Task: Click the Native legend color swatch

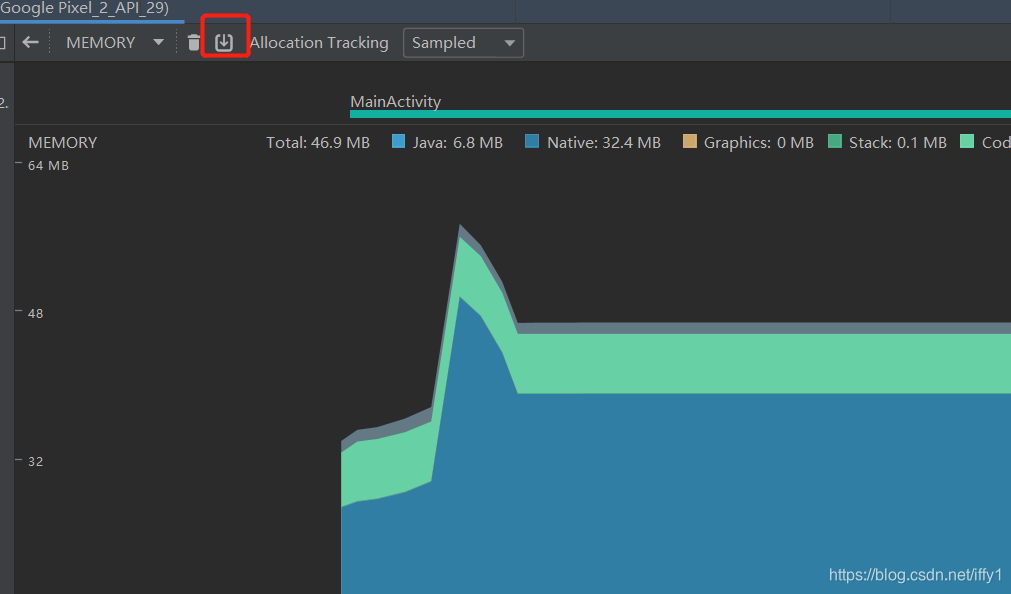Action: coord(532,141)
